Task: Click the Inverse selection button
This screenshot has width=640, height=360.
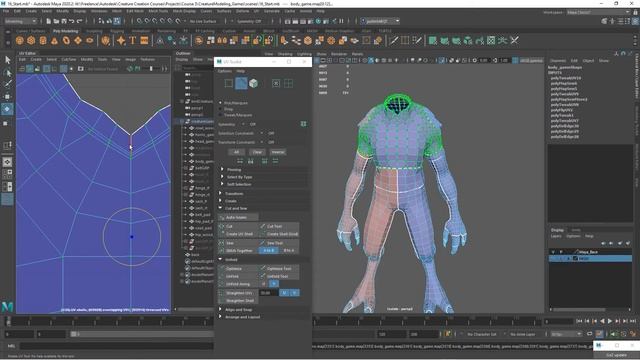Action: coord(278,152)
